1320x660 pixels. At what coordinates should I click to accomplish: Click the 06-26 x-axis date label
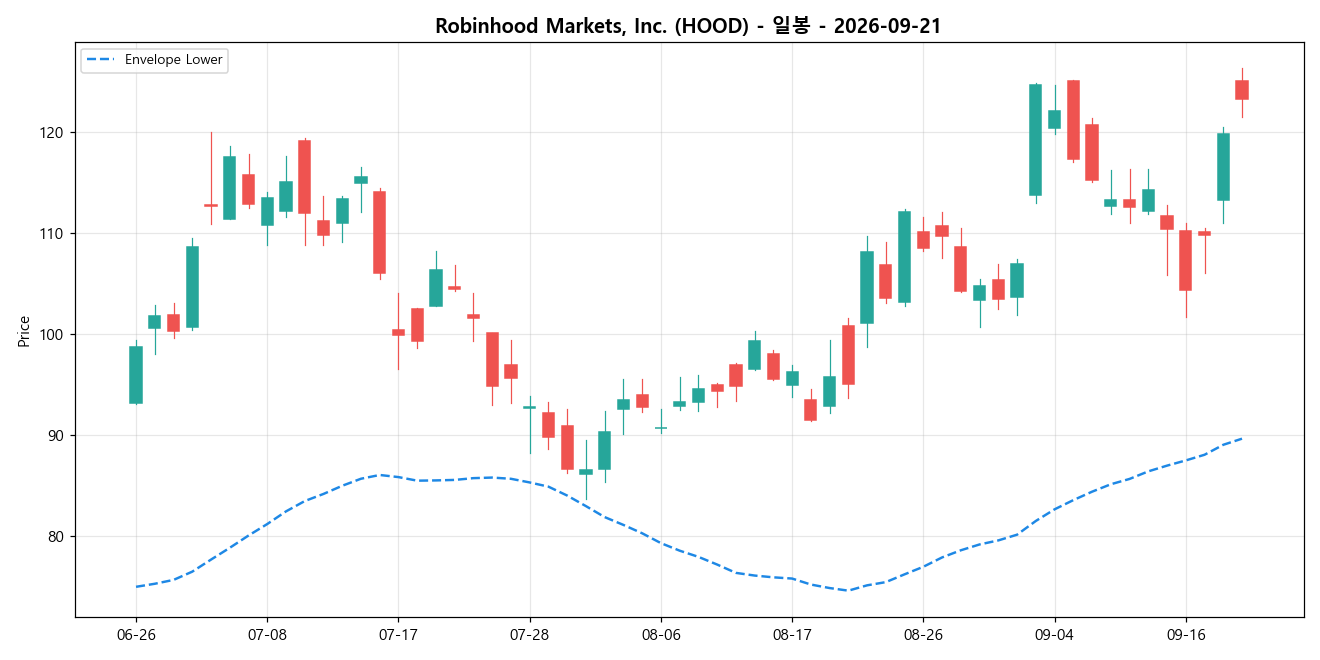point(136,634)
